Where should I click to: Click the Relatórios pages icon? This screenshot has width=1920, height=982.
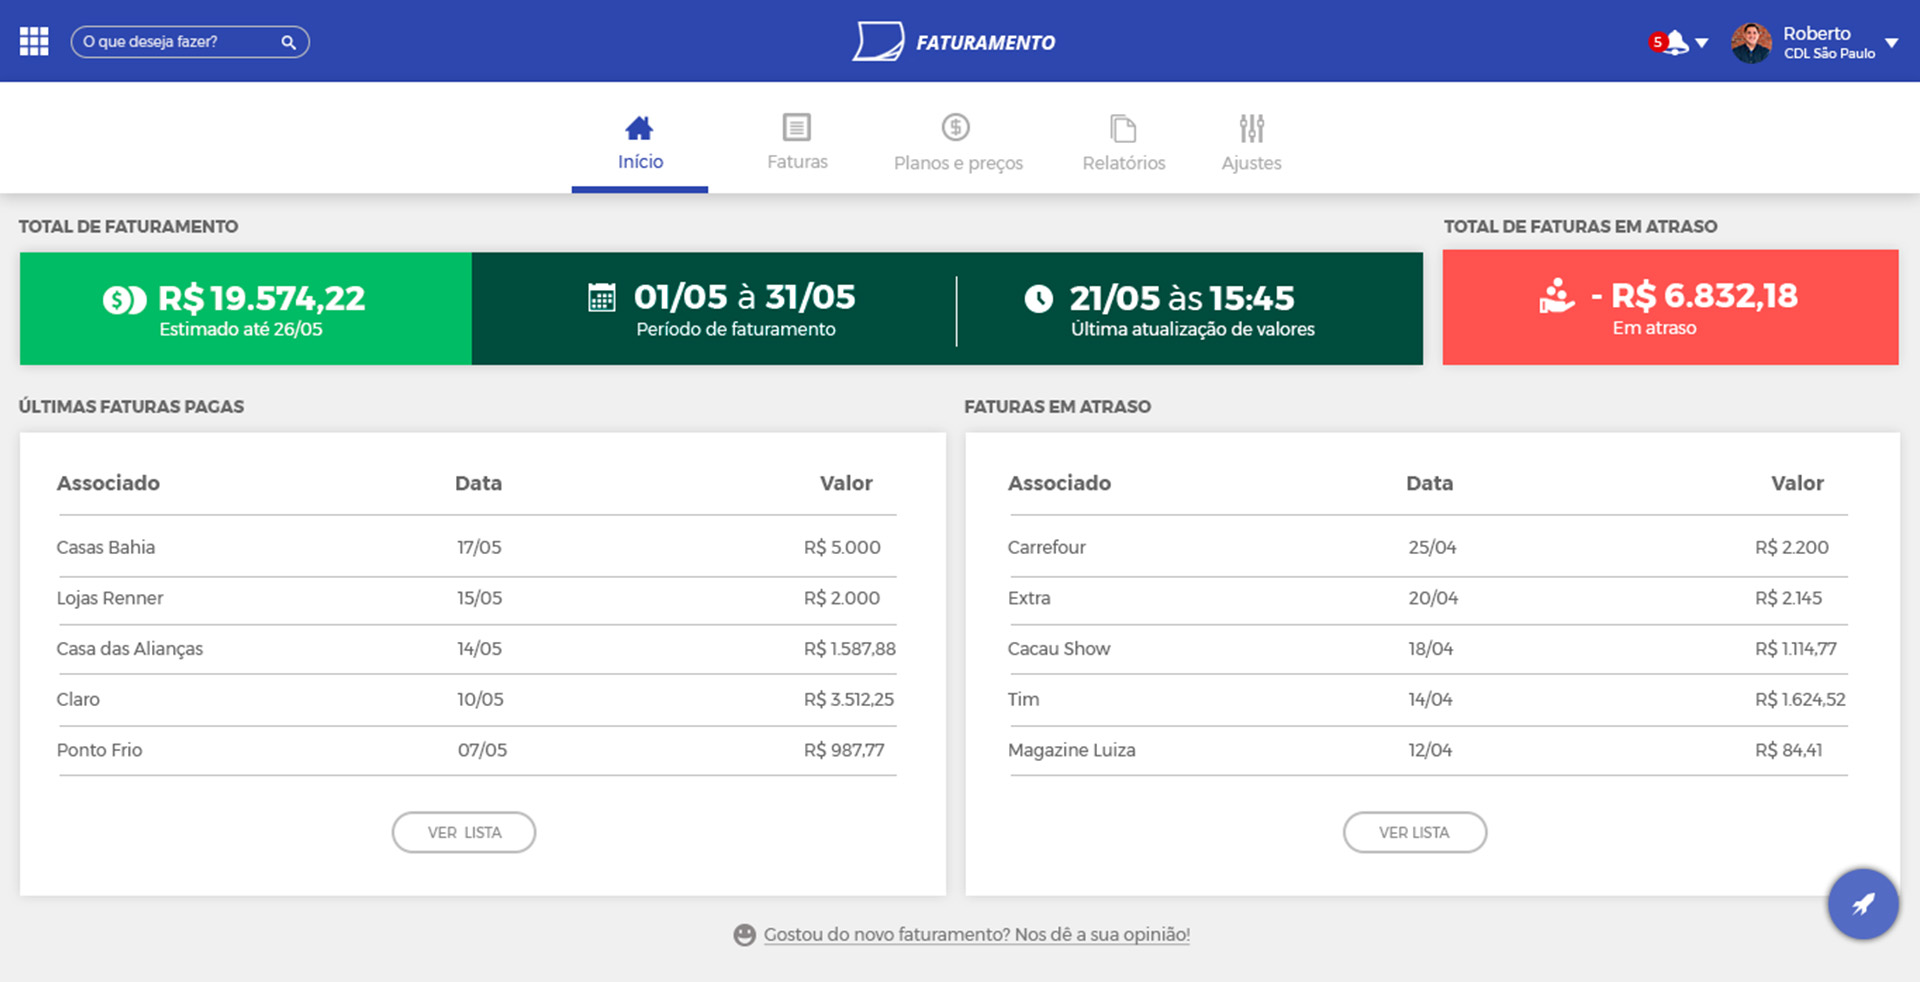(1123, 128)
